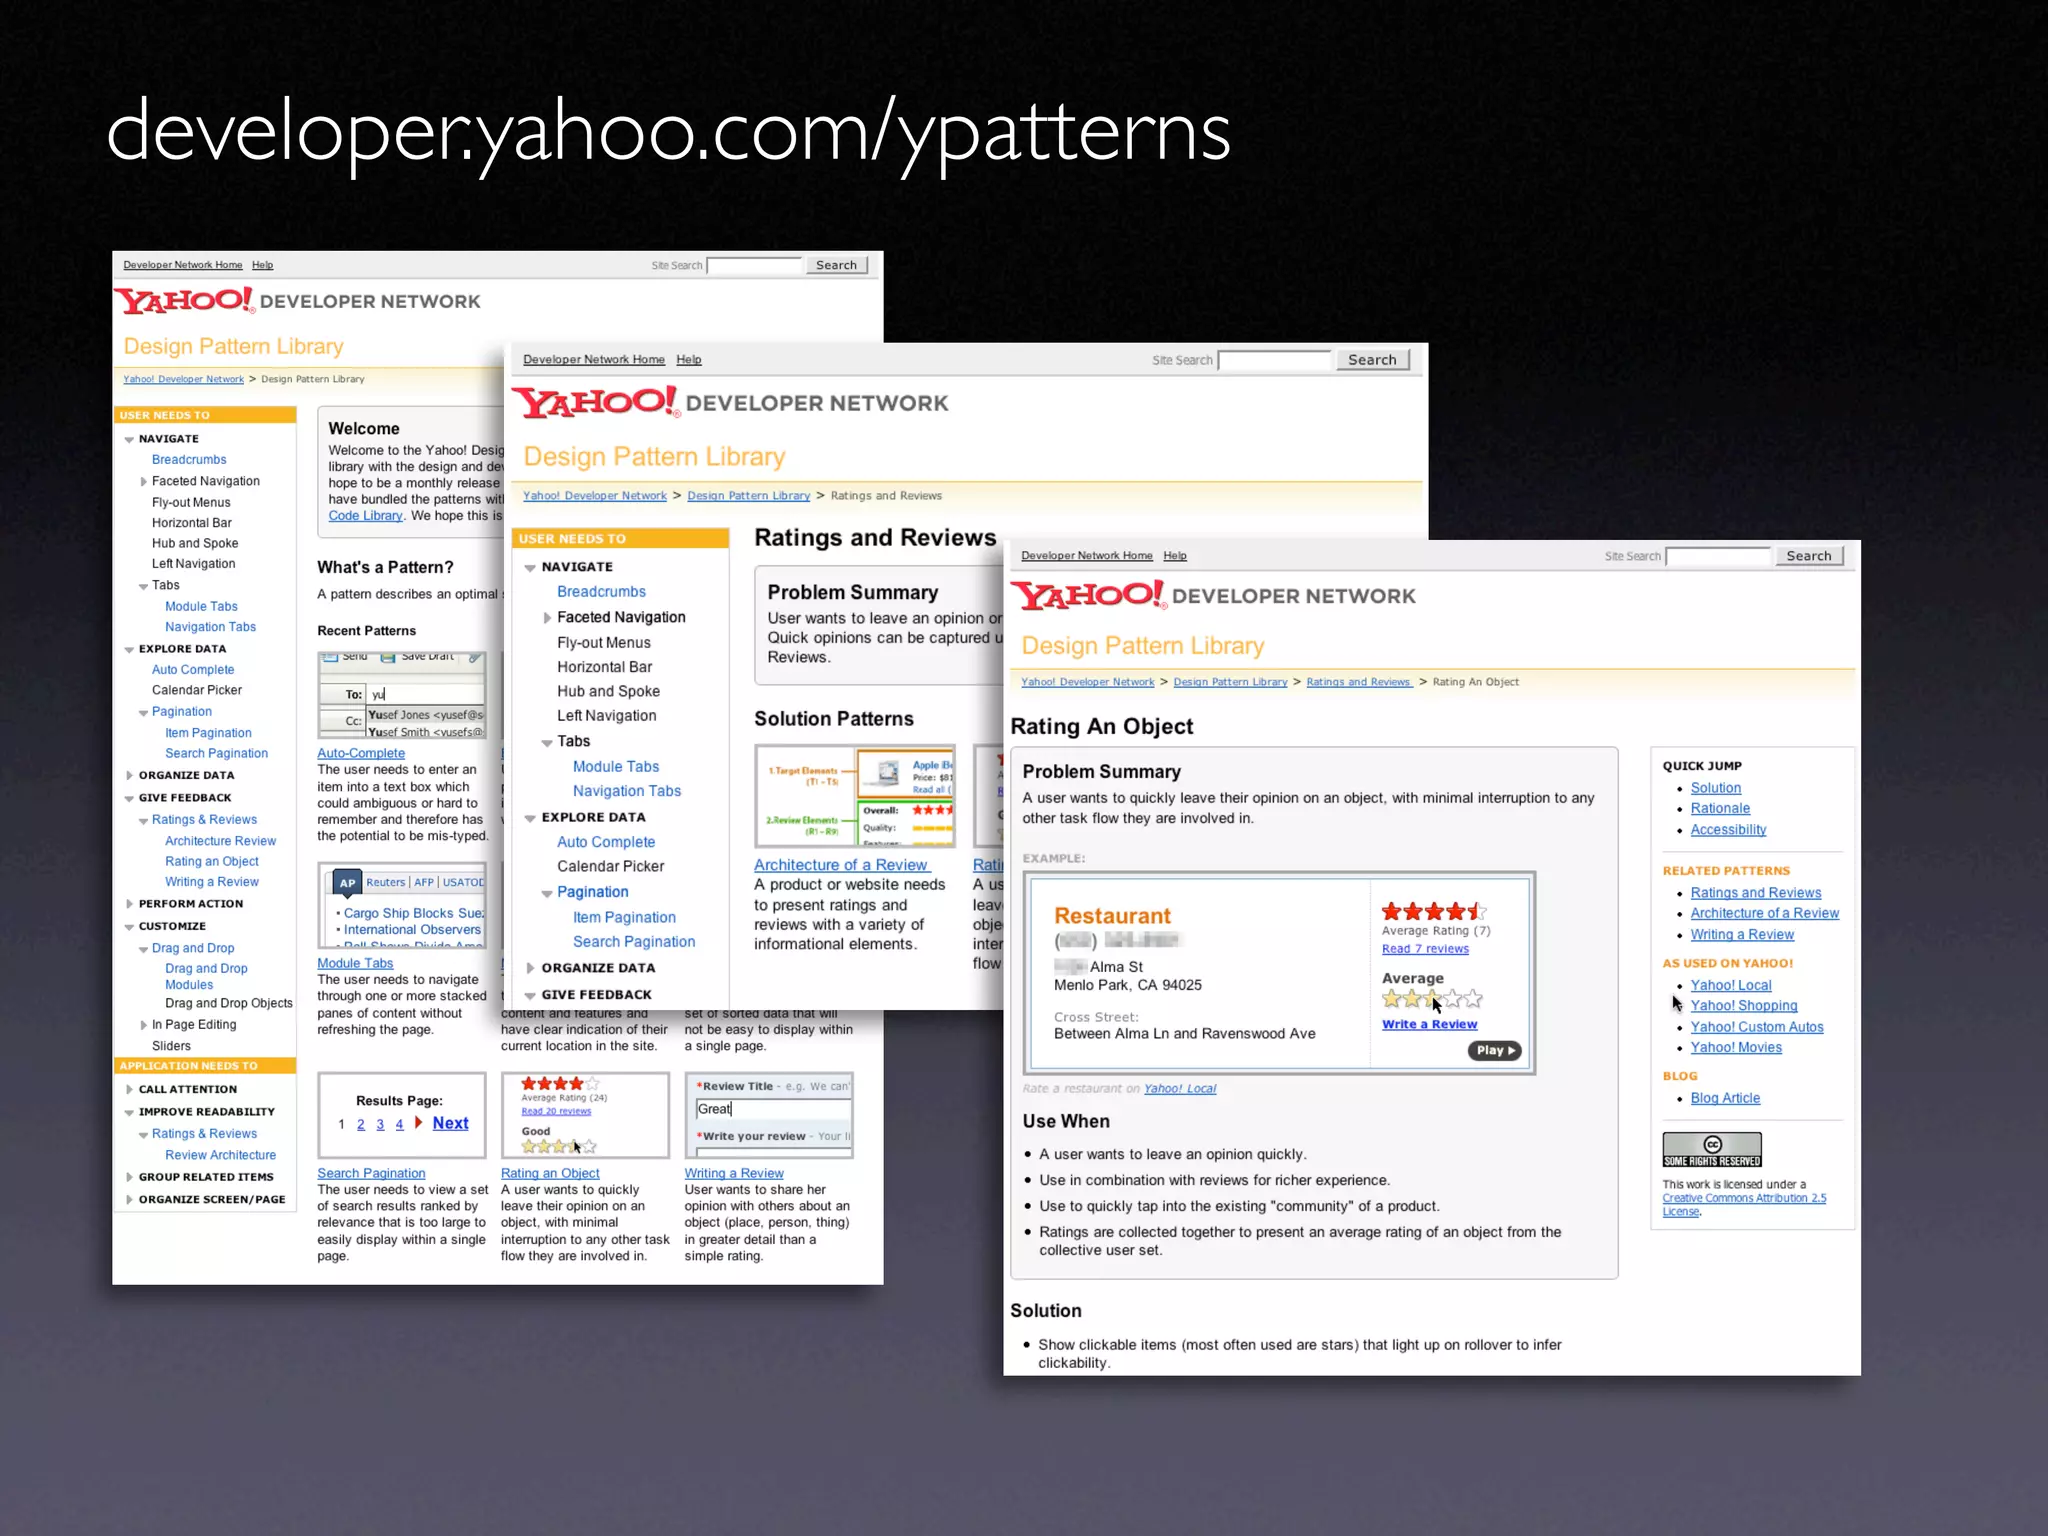Open Hub and Spoke in the middle window sidebar

point(608,692)
